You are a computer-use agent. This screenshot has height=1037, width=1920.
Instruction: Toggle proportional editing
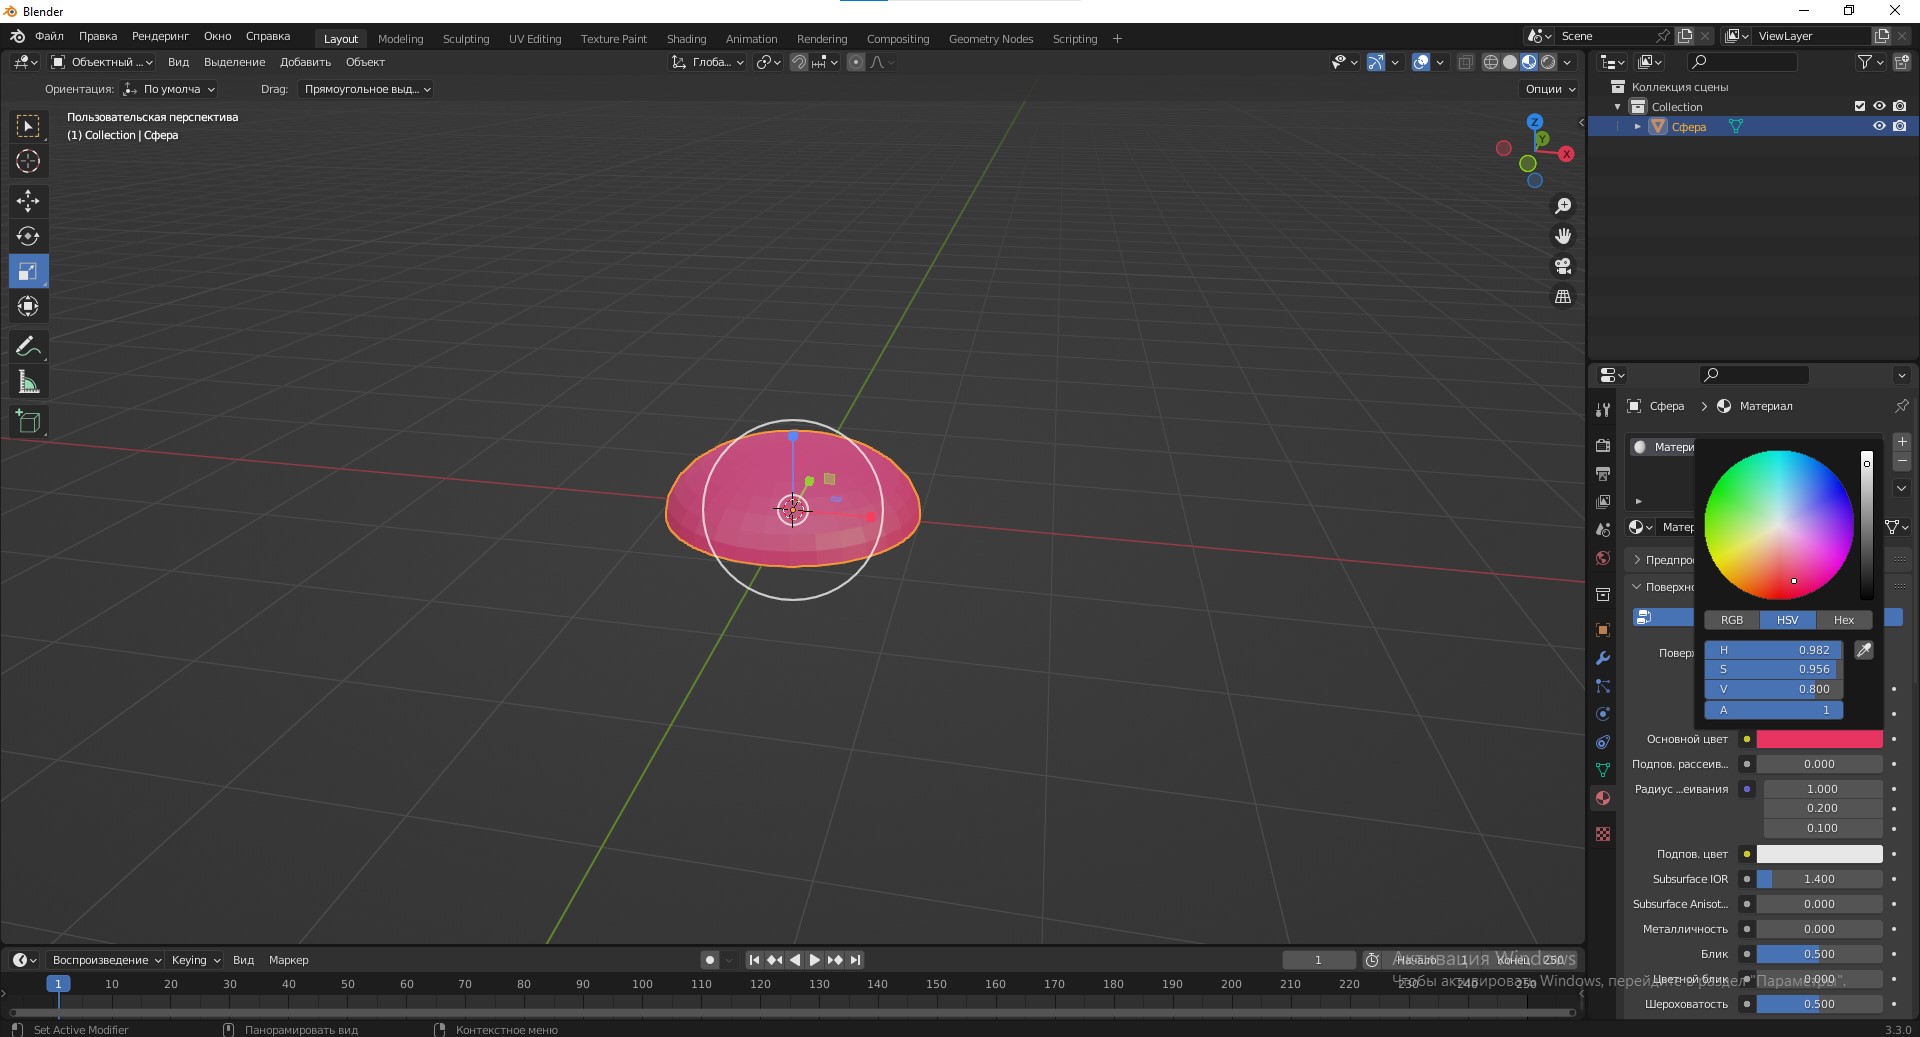coord(856,62)
